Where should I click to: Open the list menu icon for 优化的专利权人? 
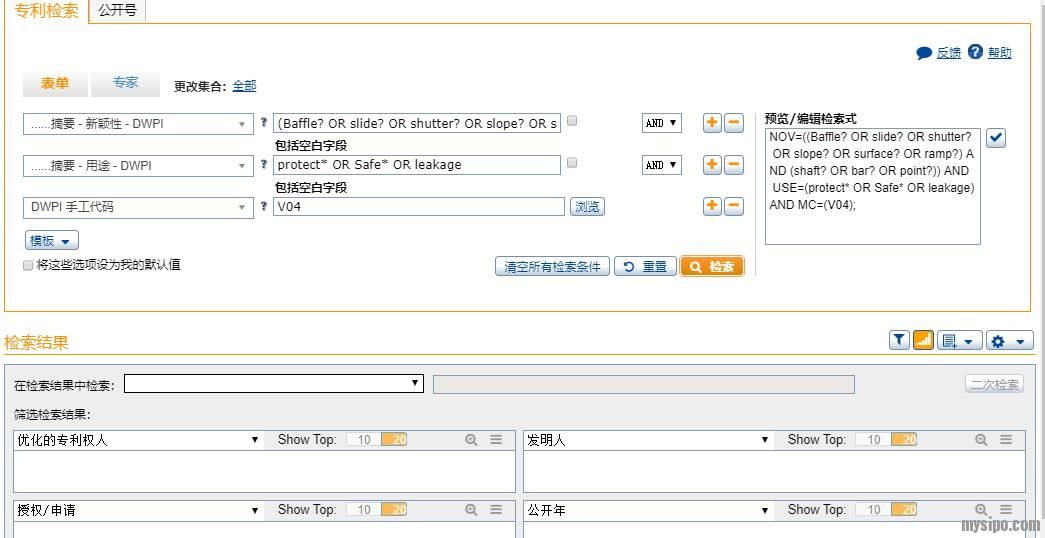coord(496,440)
